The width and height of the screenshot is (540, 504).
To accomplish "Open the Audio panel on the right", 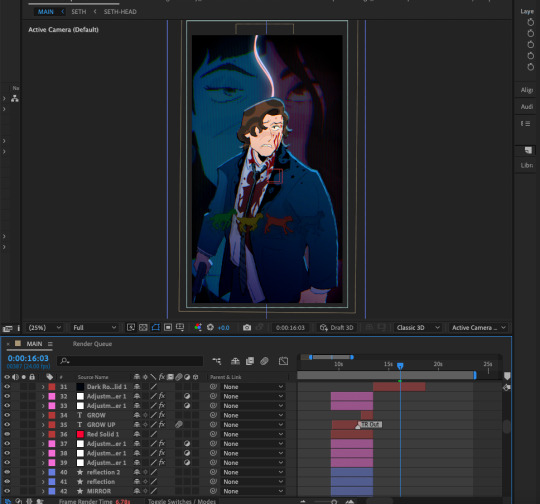I will [x=527, y=107].
